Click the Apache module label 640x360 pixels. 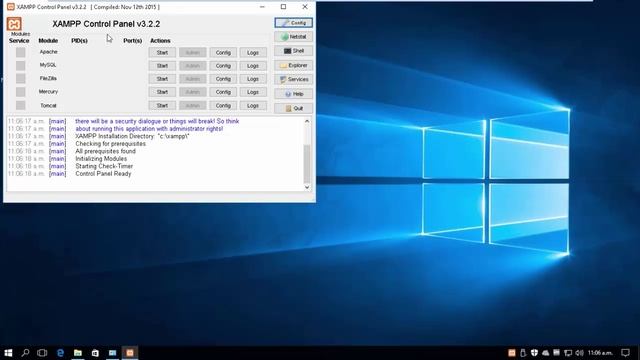[x=49, y=52]
